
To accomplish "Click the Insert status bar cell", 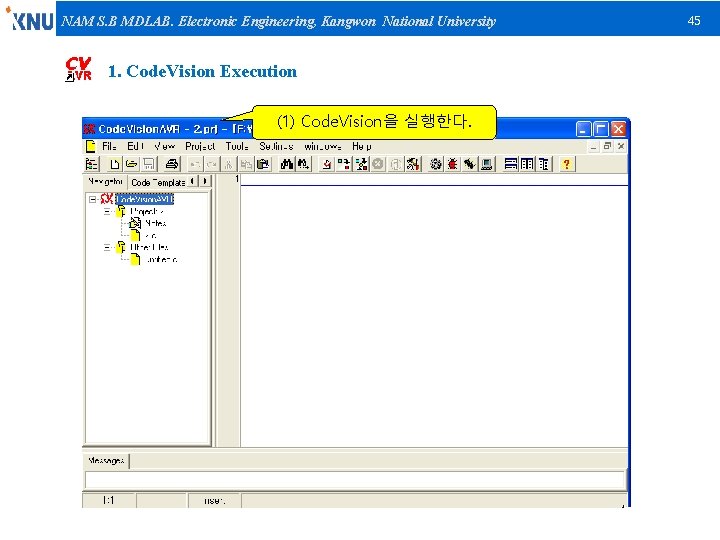I will [214, 501].
